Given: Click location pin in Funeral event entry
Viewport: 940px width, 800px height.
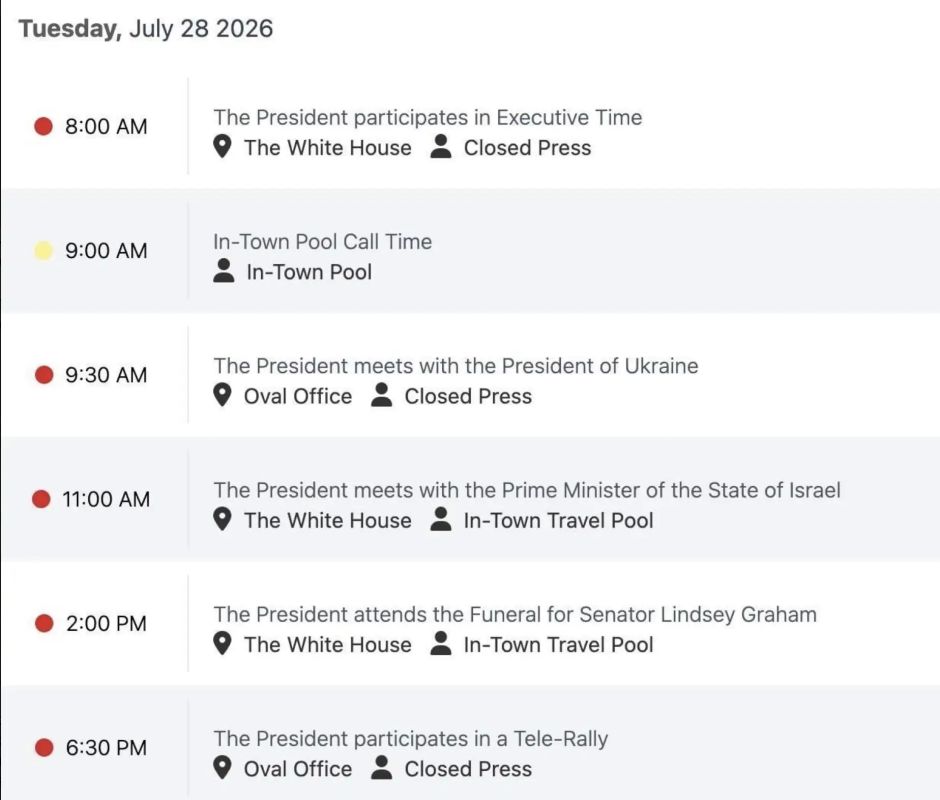Looking at the screenshot, I should 222,643.
